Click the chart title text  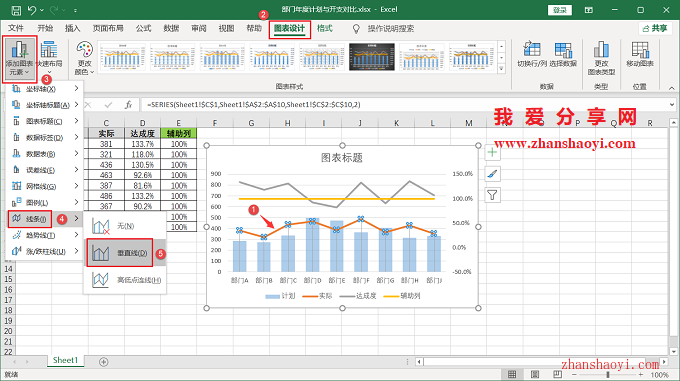pos(342,158)
